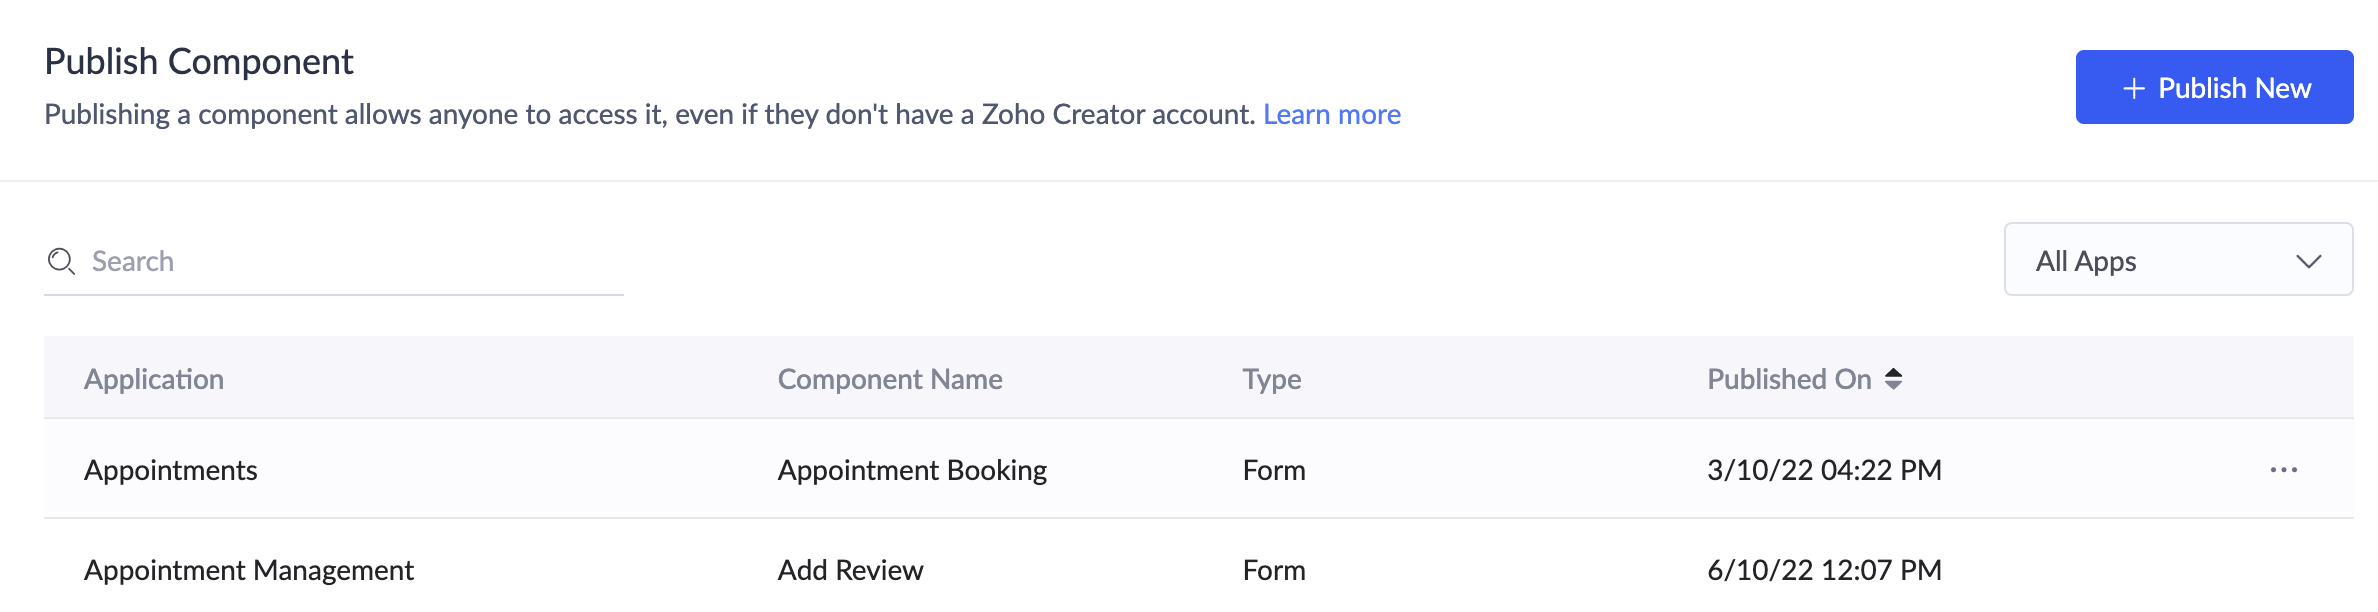2378x612 pixels.
Task: Click the Appointment Booking component name
Action: click(912, 470)
